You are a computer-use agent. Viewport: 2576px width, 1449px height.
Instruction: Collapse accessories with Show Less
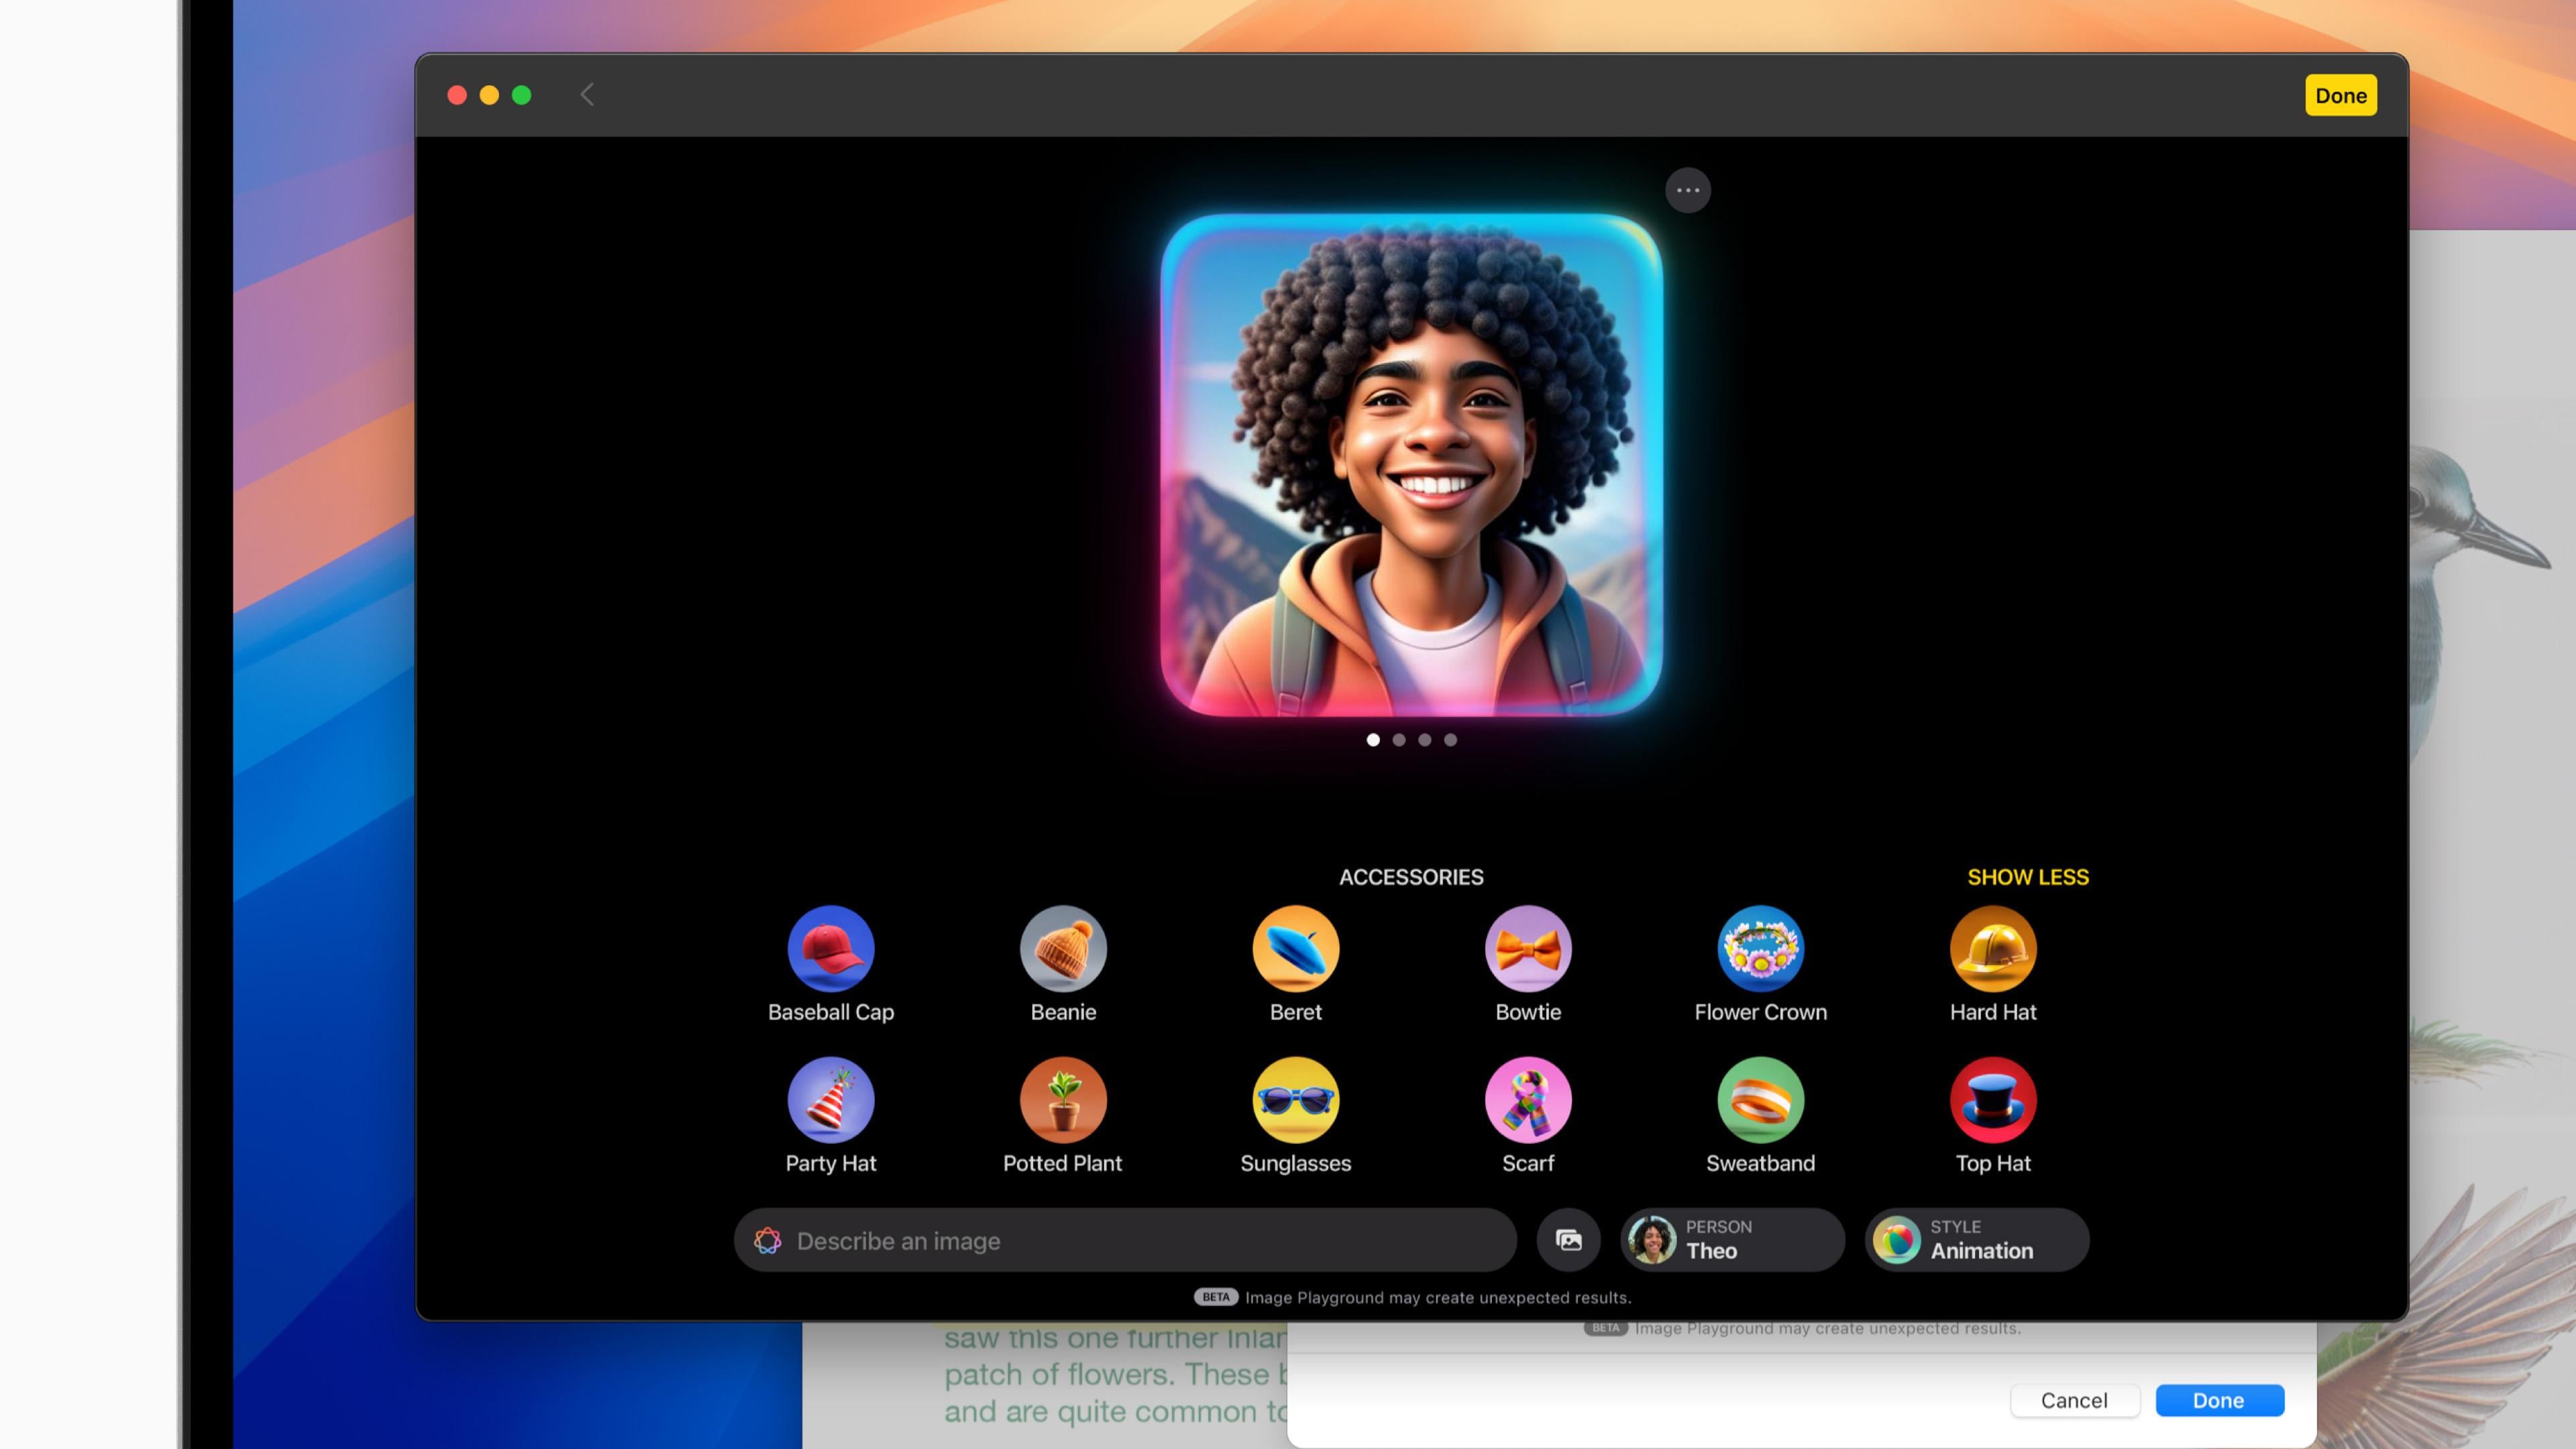click(2027, 877)
